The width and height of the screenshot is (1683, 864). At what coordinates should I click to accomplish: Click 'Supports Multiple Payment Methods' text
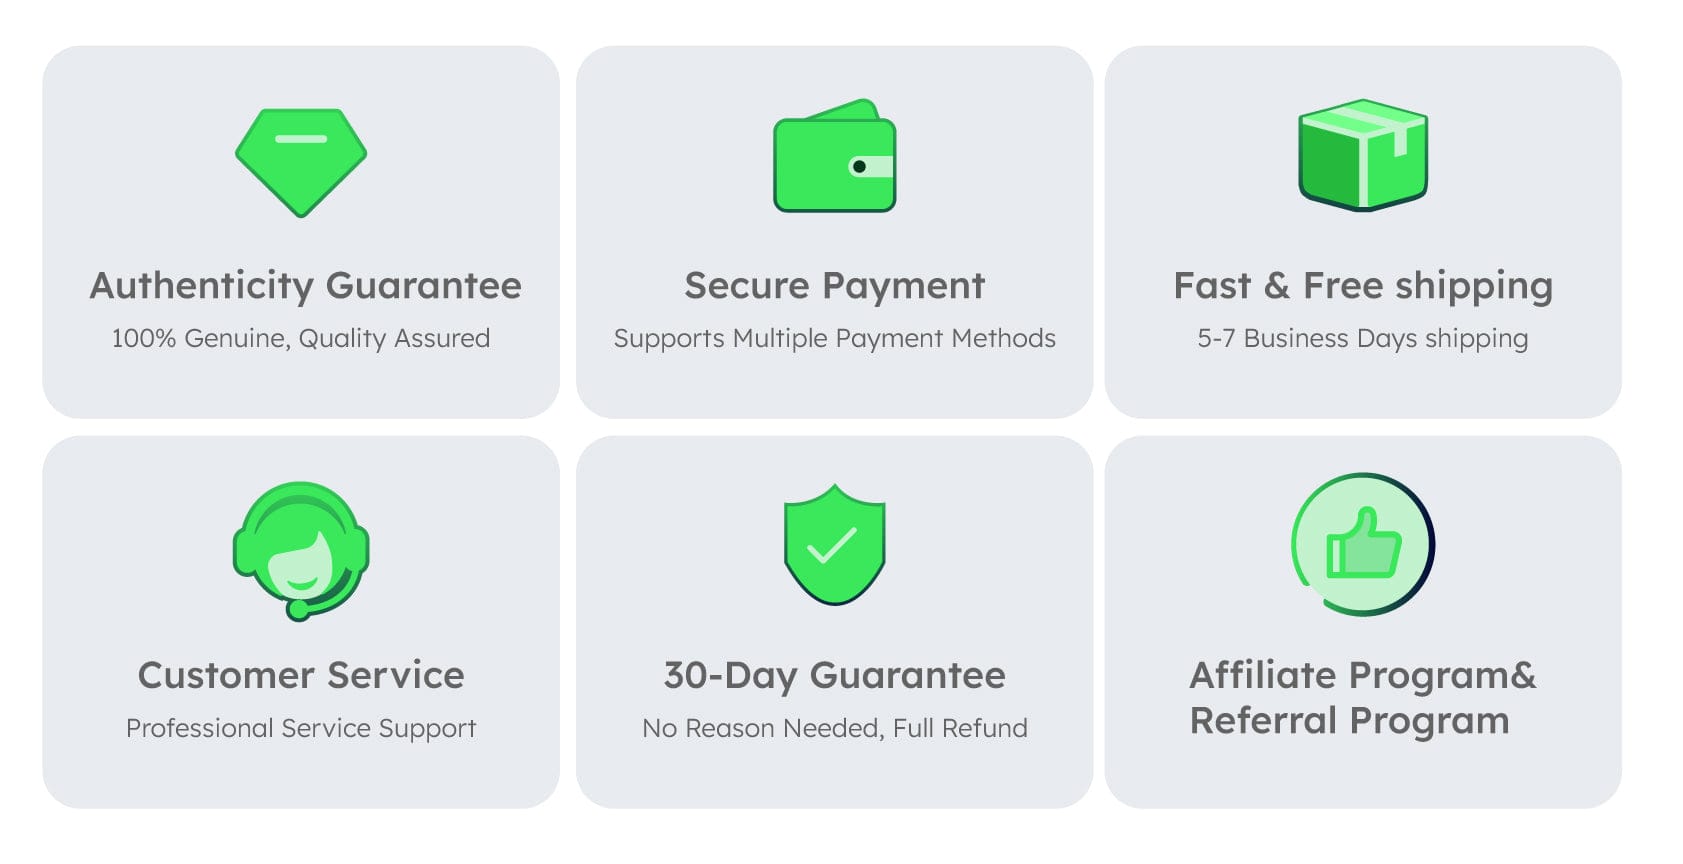(x=834, y=339)
